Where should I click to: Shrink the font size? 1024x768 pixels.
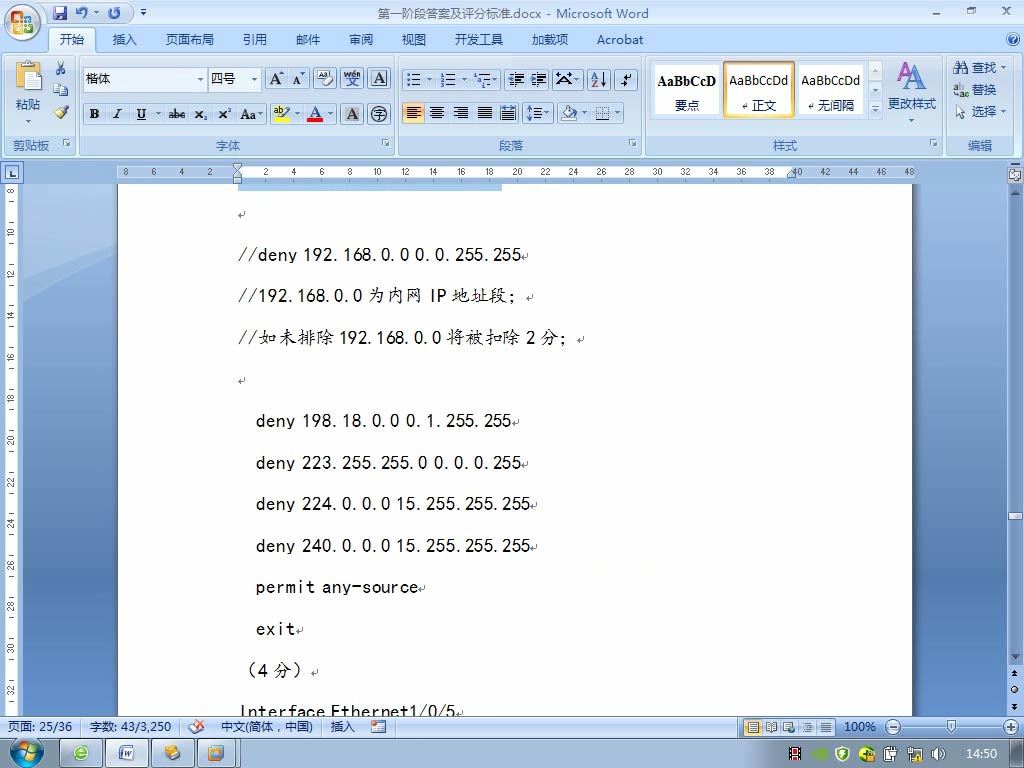298,79
